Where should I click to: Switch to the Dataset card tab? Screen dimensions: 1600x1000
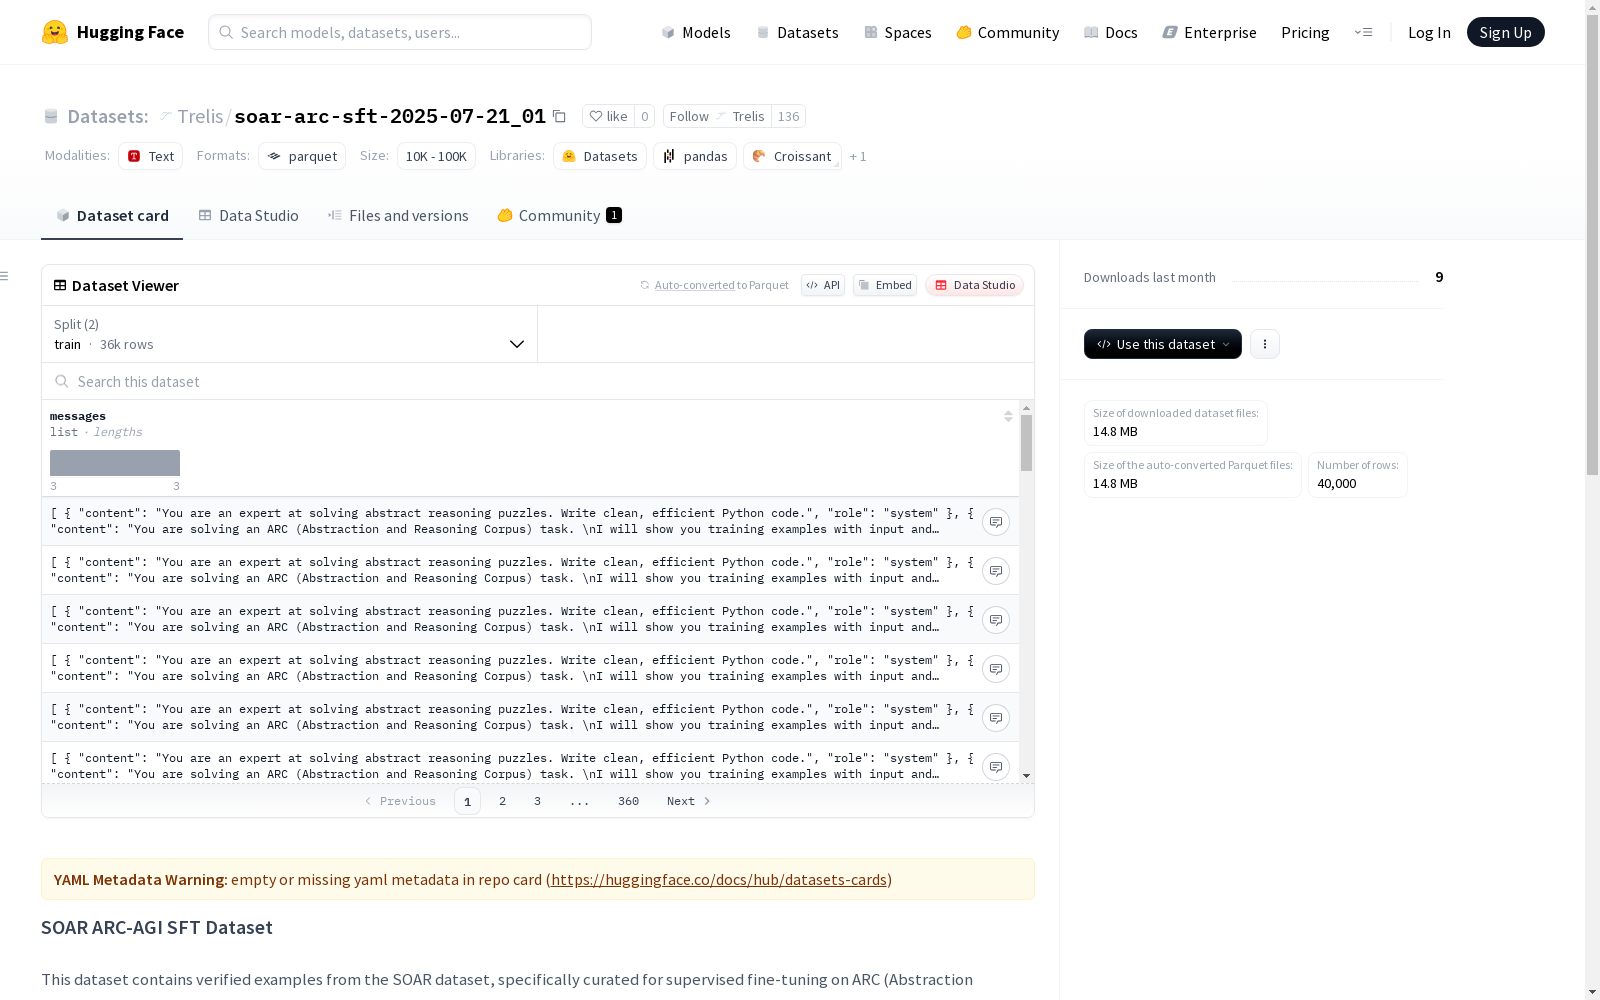click(112, 216)
